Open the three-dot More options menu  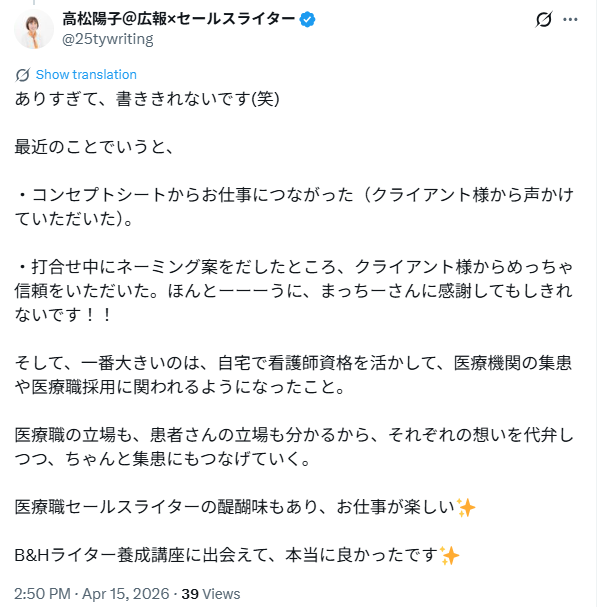571,19
